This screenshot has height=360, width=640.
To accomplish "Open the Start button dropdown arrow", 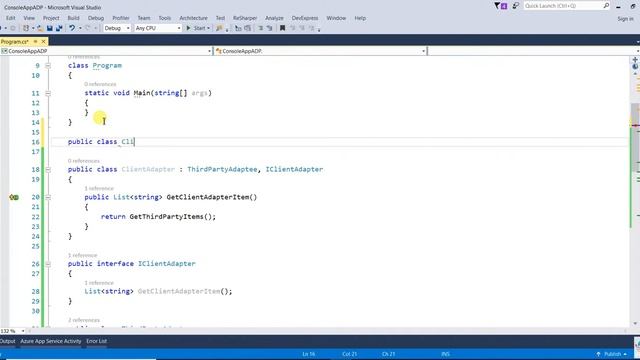I will 209,28.
